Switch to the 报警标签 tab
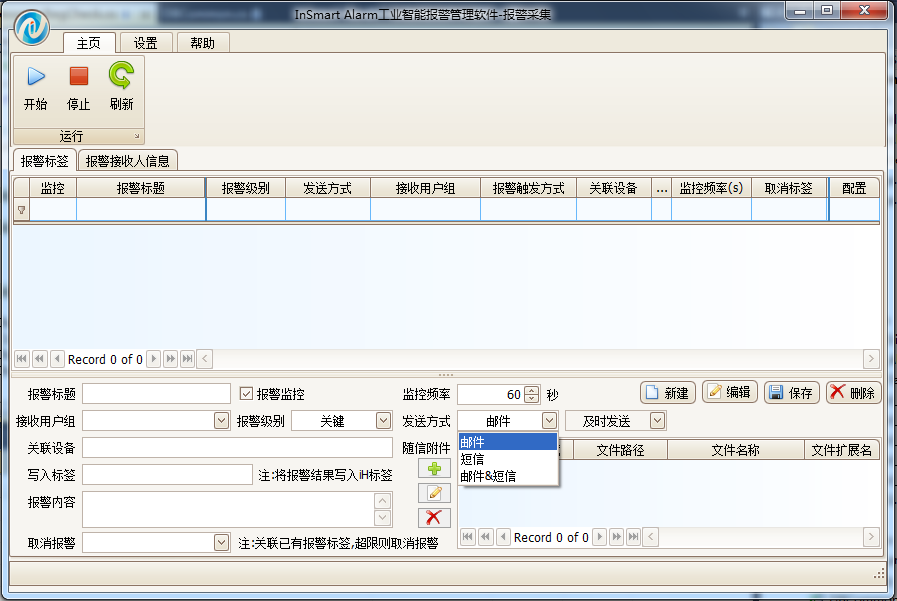This screenshot has width=897, height=601. [x=45, y=161]
